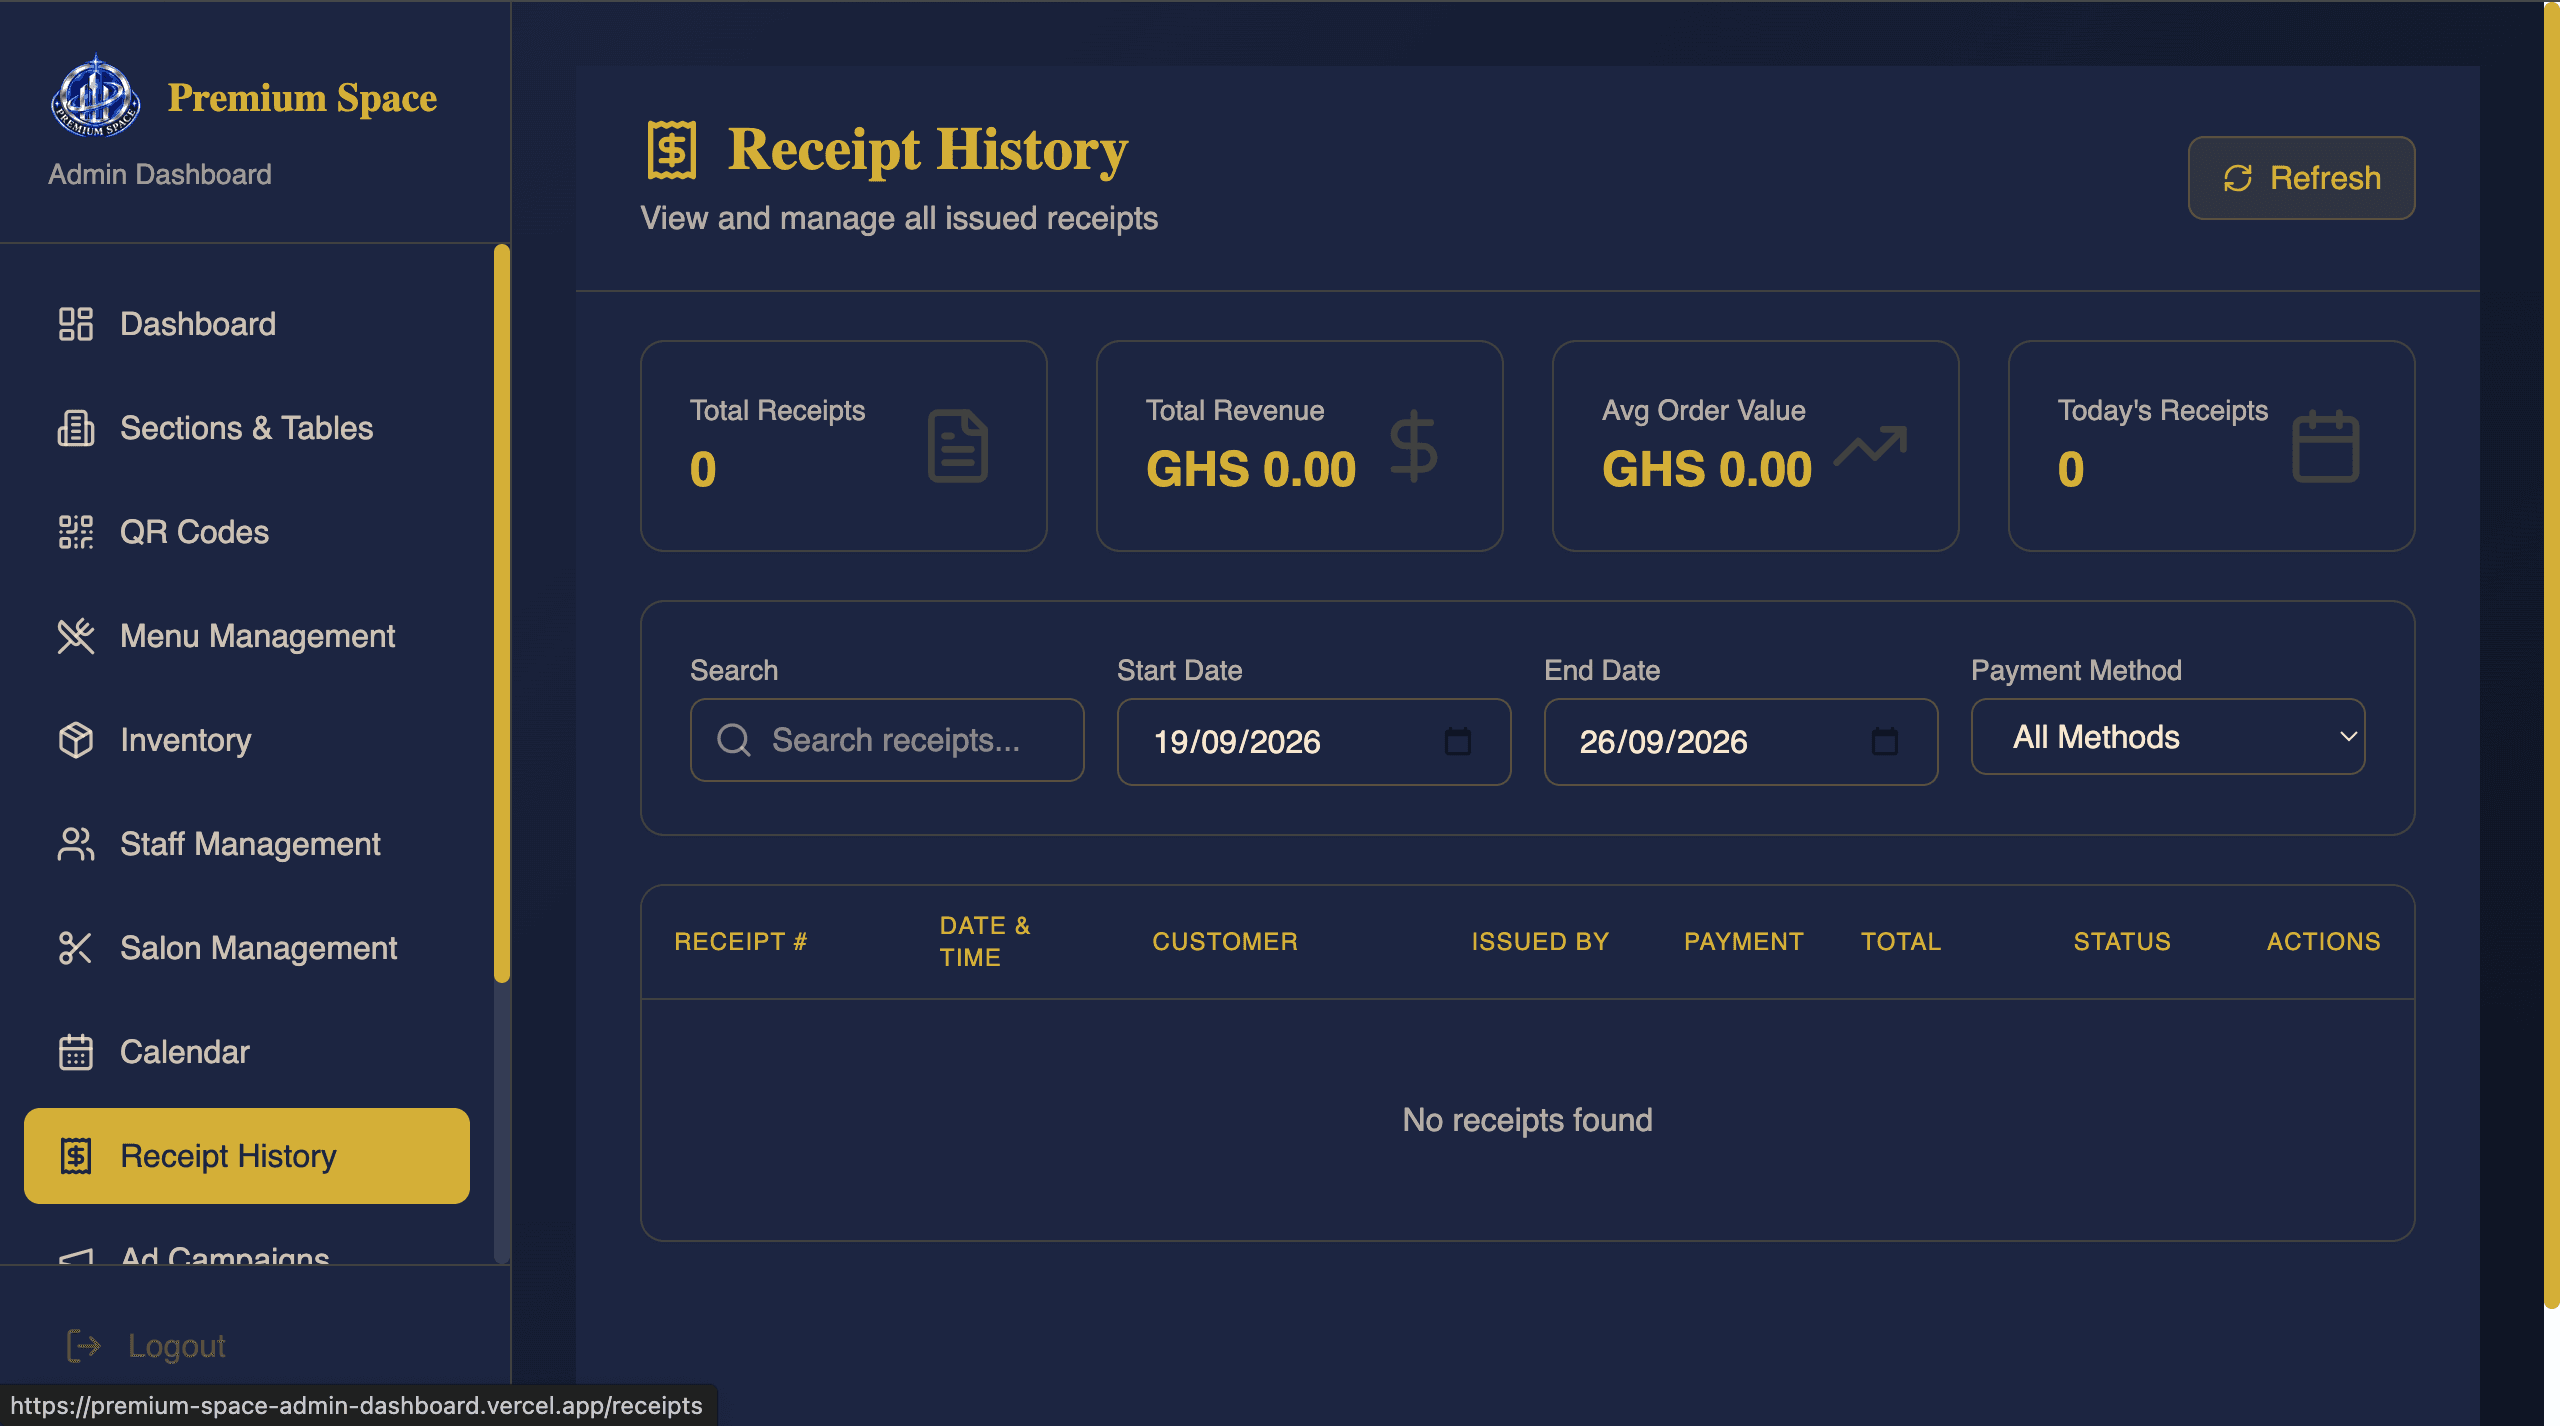Open the Dashboard page
2560x1426 pixels.
247,324
